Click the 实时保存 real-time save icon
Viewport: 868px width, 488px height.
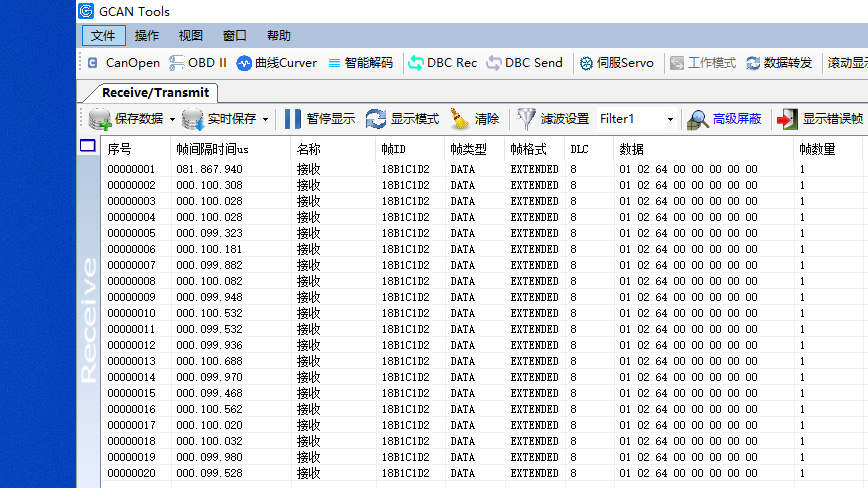pyautogui.click(x=193, y=119)
